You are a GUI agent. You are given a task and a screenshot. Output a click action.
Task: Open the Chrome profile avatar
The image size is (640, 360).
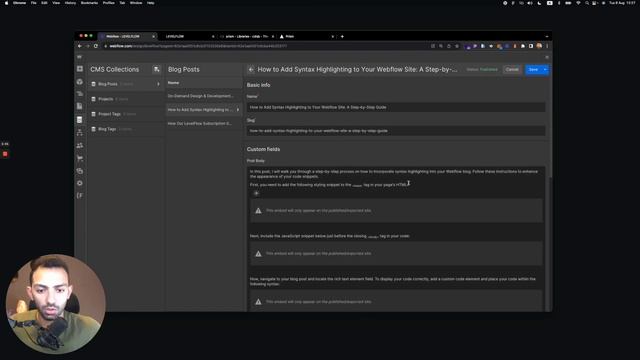pos(539,46)
